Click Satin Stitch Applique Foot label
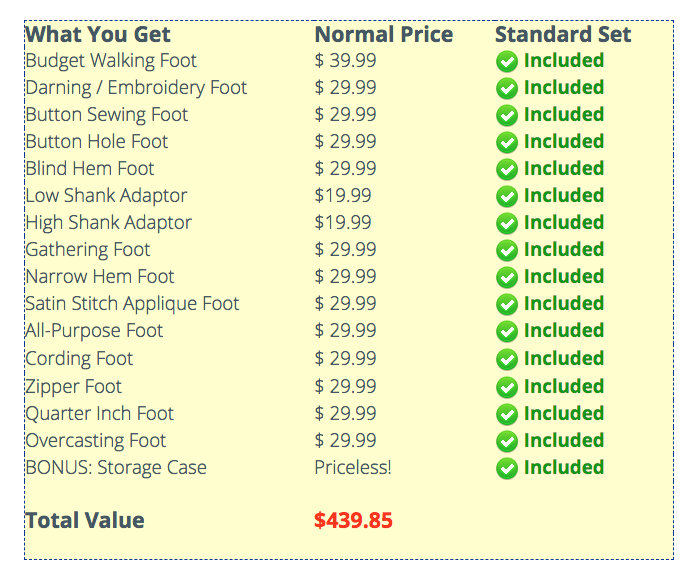 [x=132, y=304]
